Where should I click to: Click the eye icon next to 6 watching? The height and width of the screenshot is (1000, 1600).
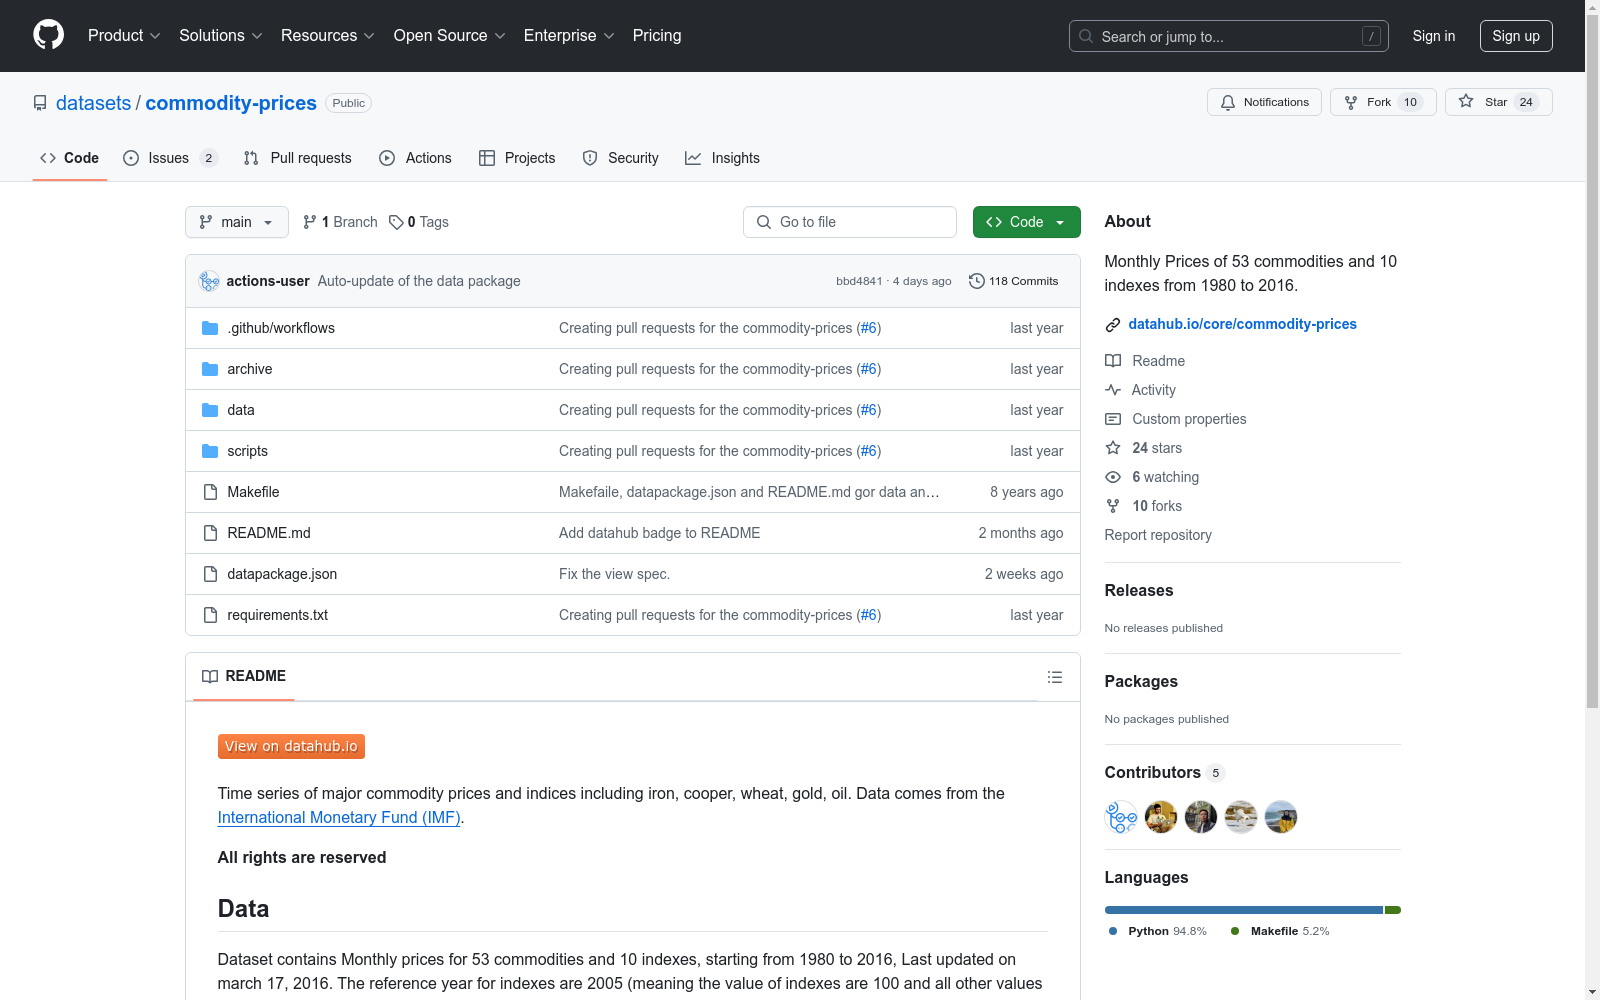(1113, 477)
